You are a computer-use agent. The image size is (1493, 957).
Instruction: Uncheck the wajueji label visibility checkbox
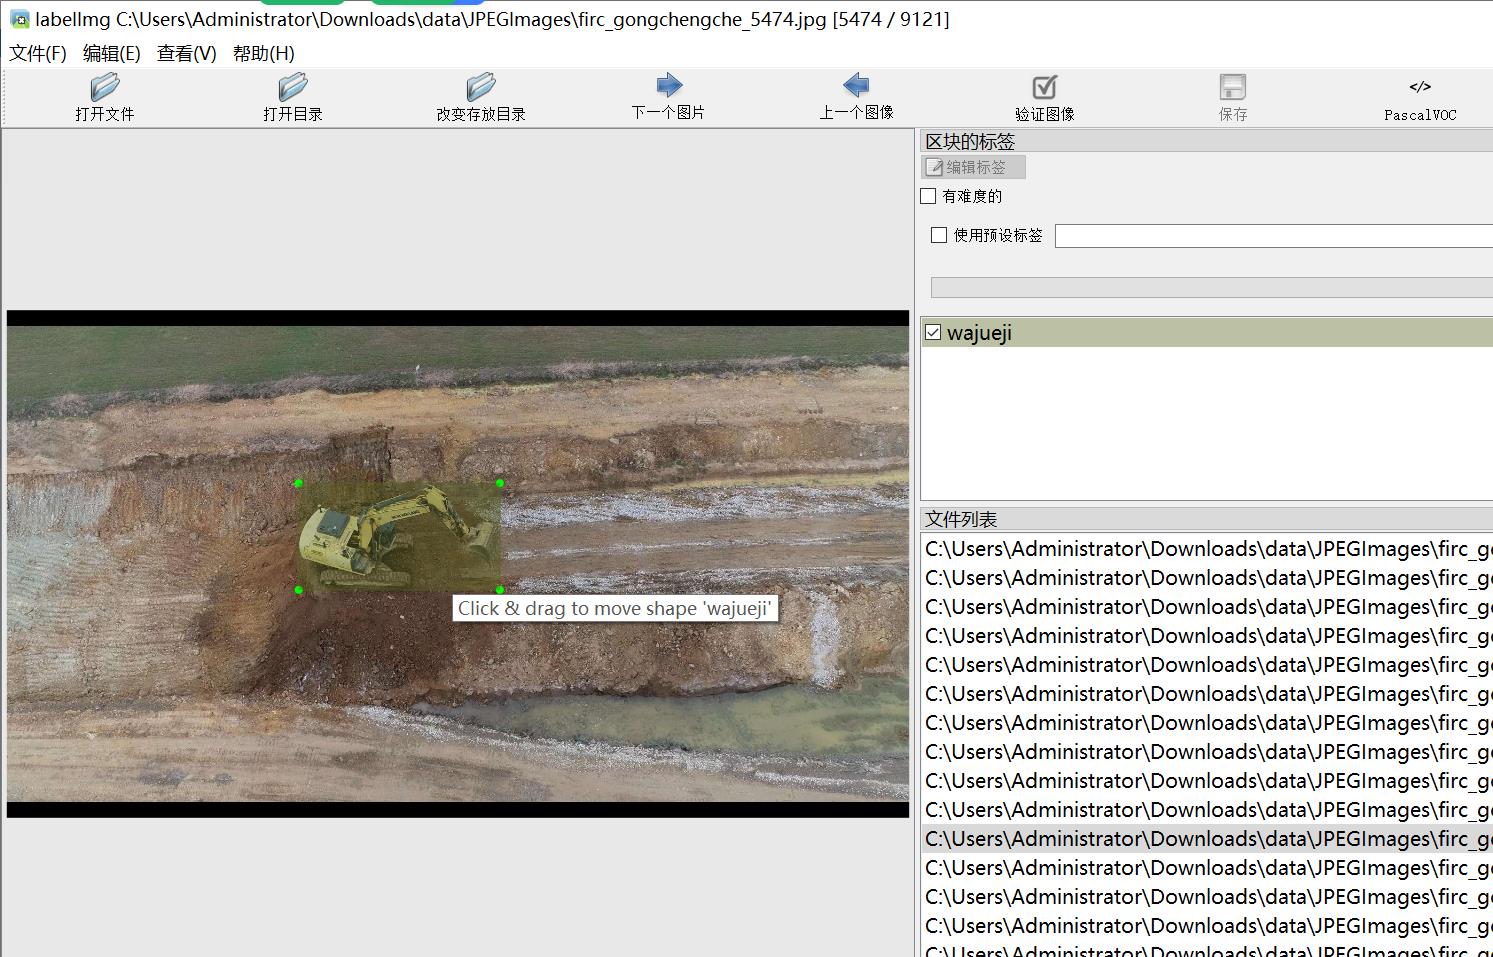pyautogui.click(x=933, y=332)
